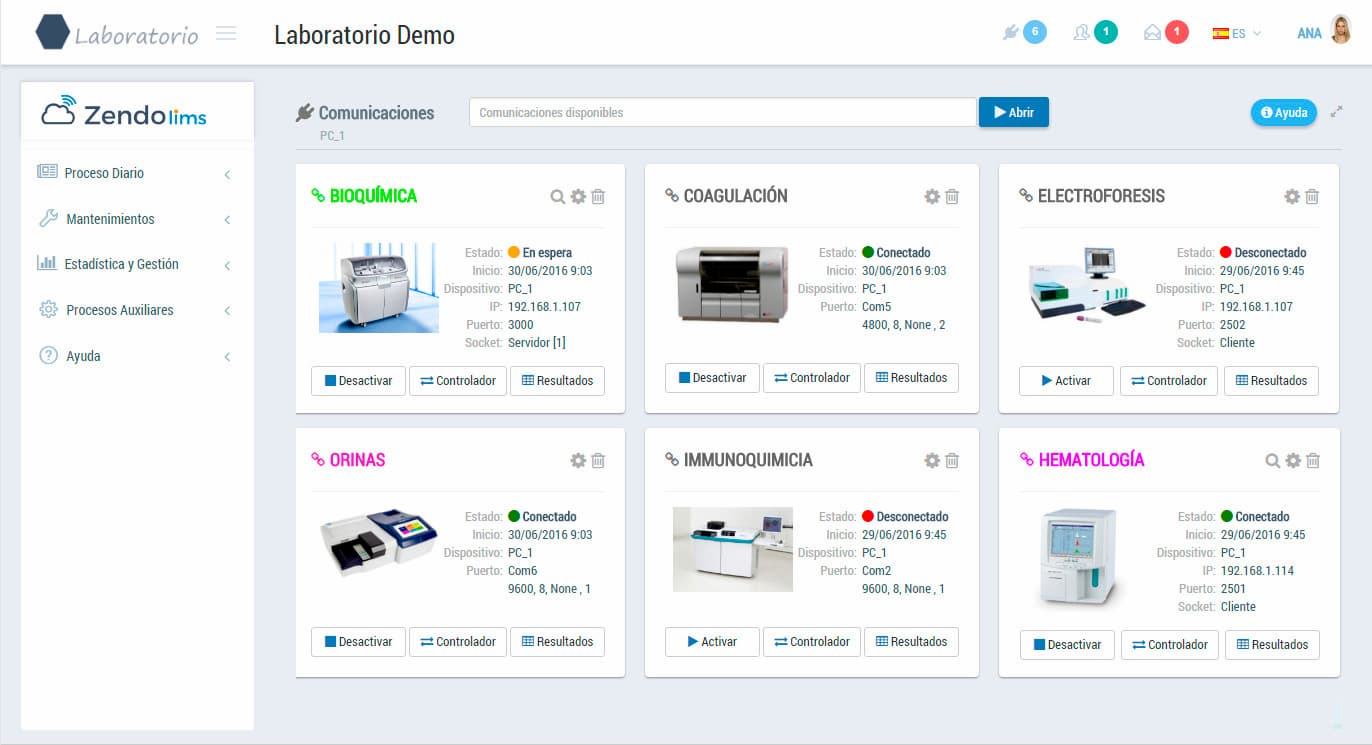Activate the IMMUNOQUIMICIA communication
1372x745 pixels.
coord(711,642)
